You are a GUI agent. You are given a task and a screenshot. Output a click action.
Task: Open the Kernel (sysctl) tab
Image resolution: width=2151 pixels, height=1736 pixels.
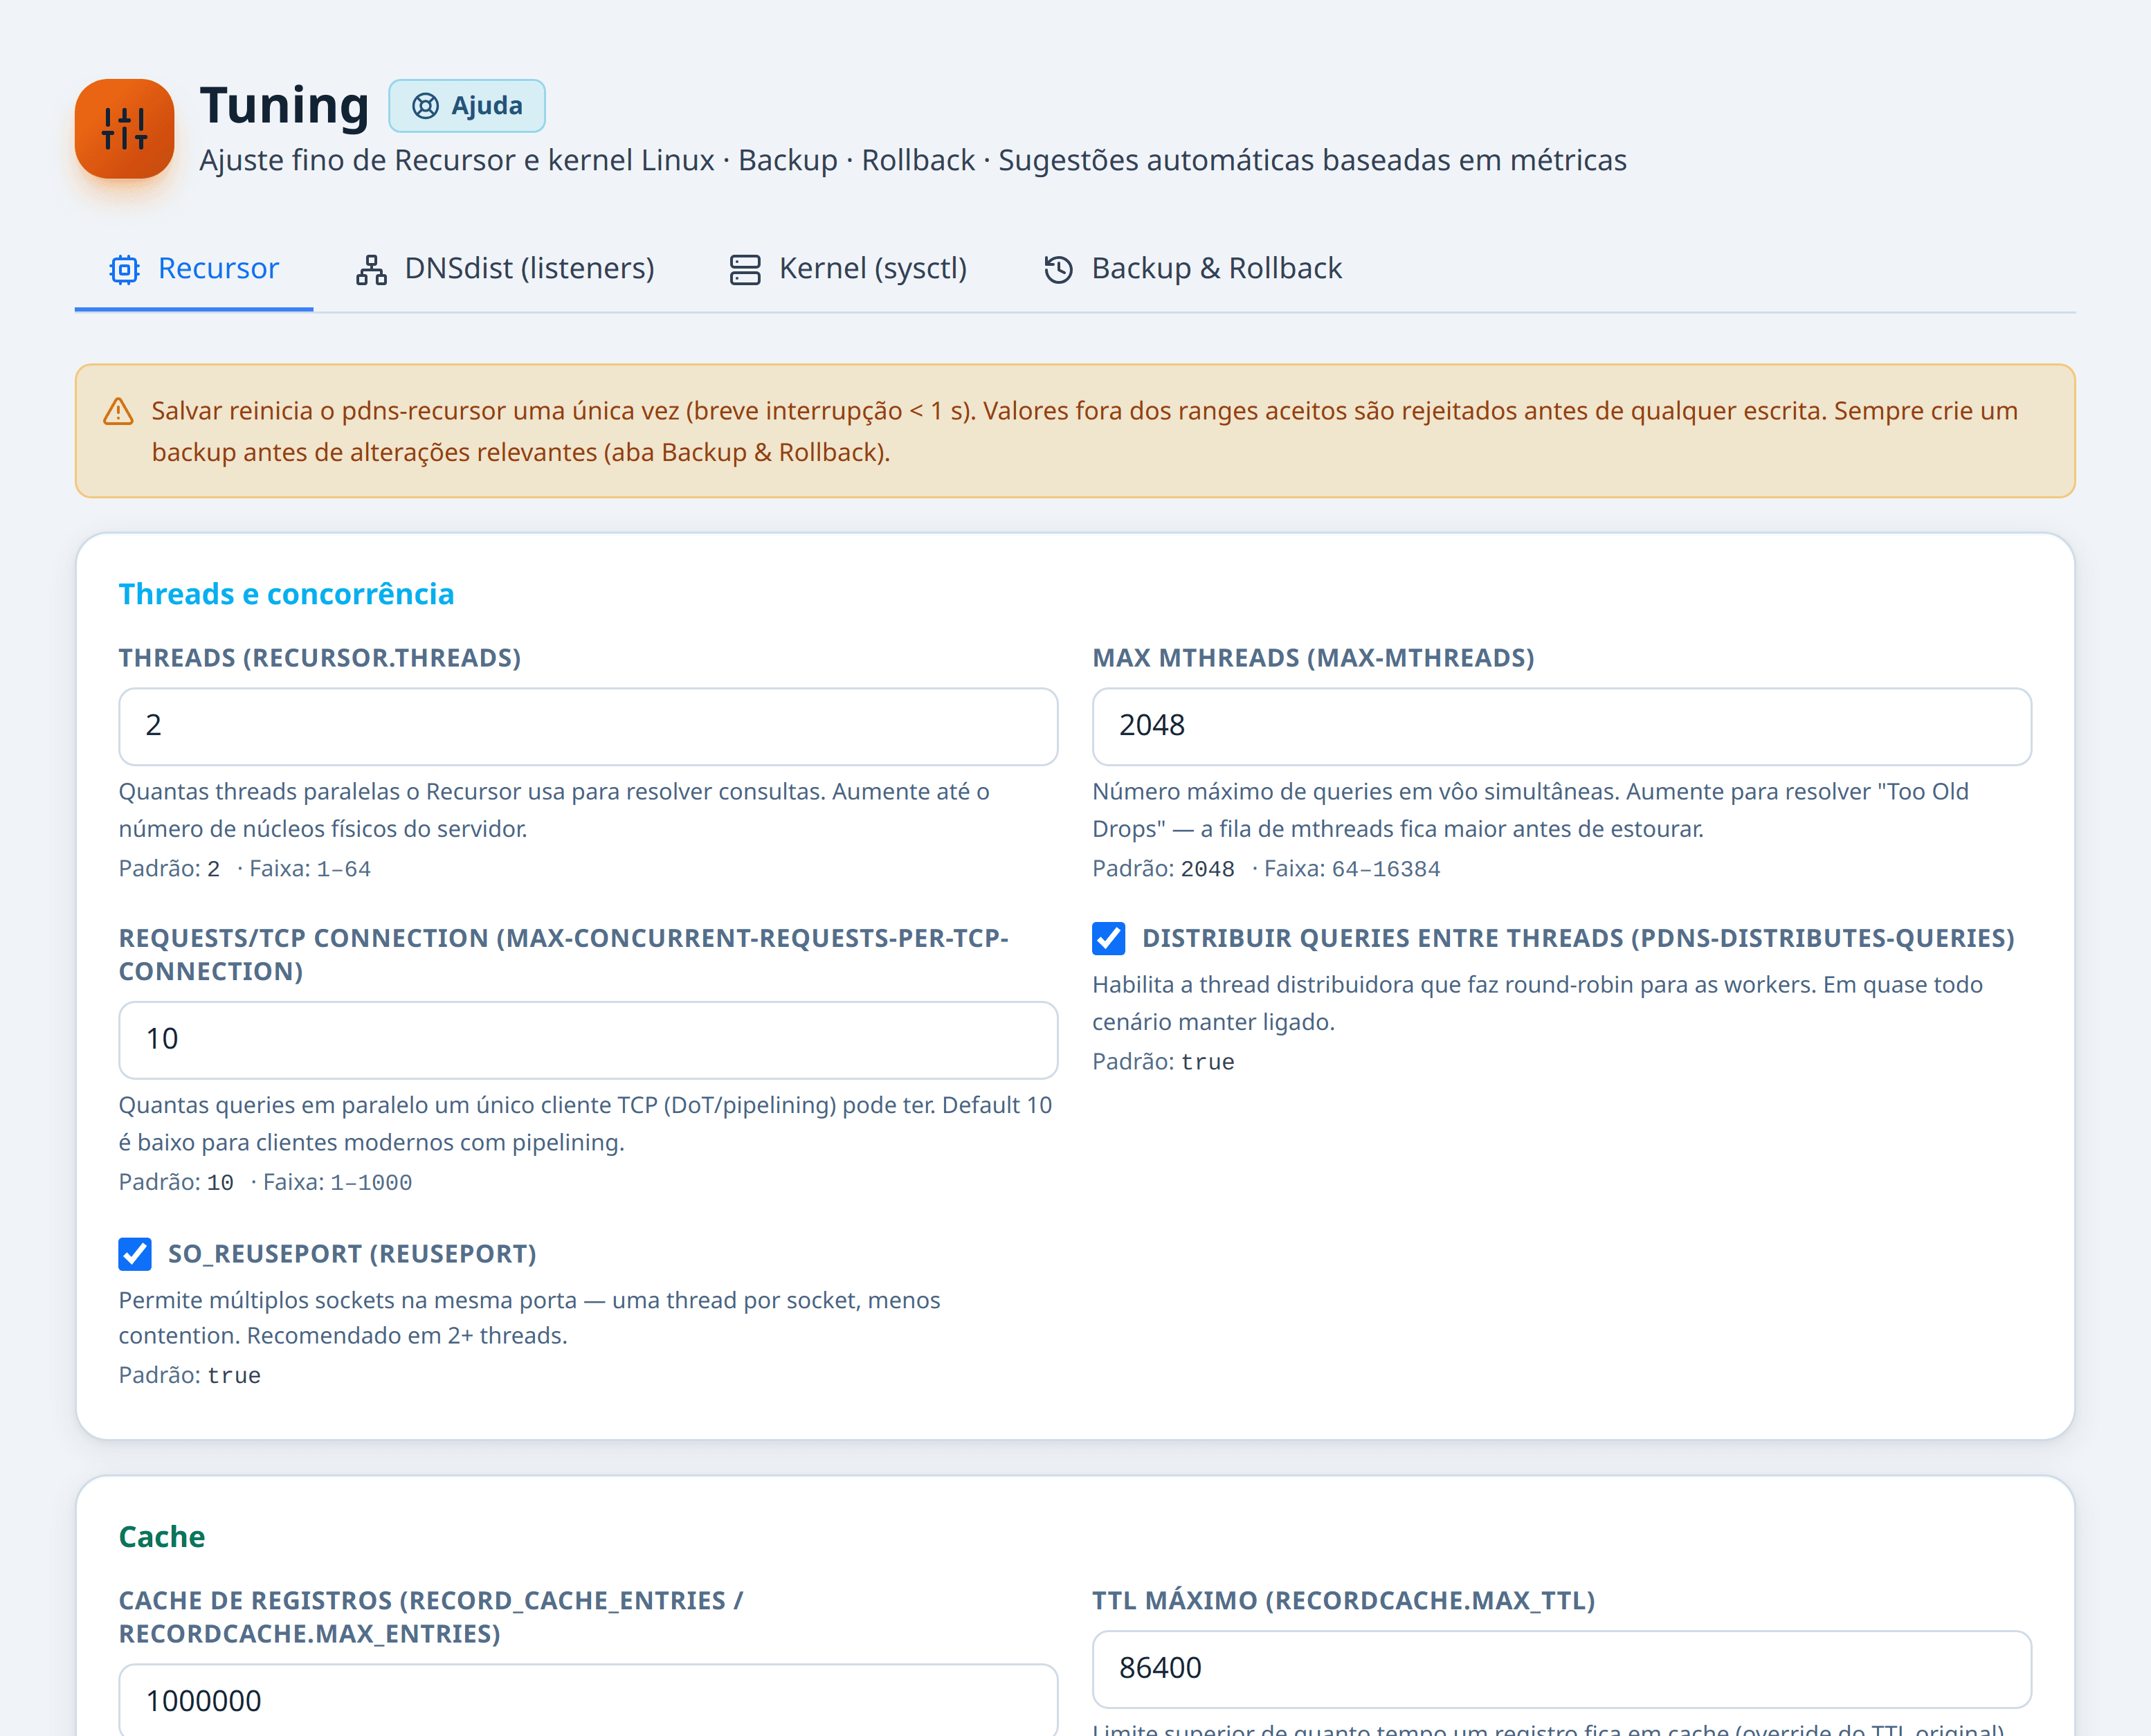(848, 269)
